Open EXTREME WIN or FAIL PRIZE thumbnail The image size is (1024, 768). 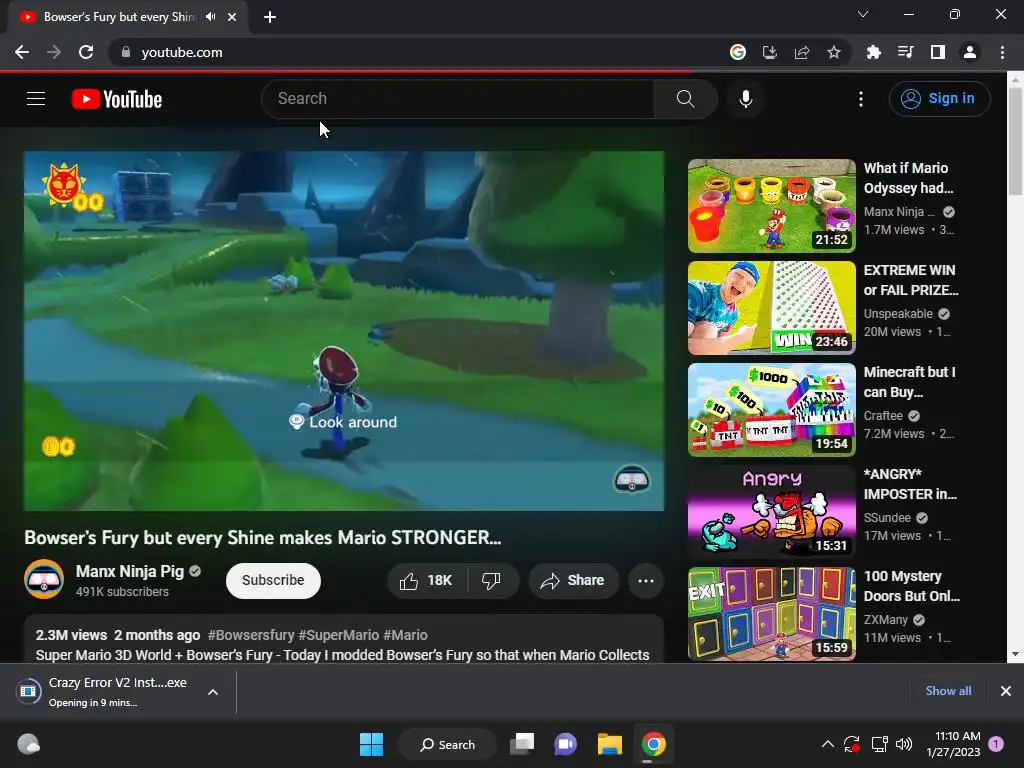coord(771,308)
